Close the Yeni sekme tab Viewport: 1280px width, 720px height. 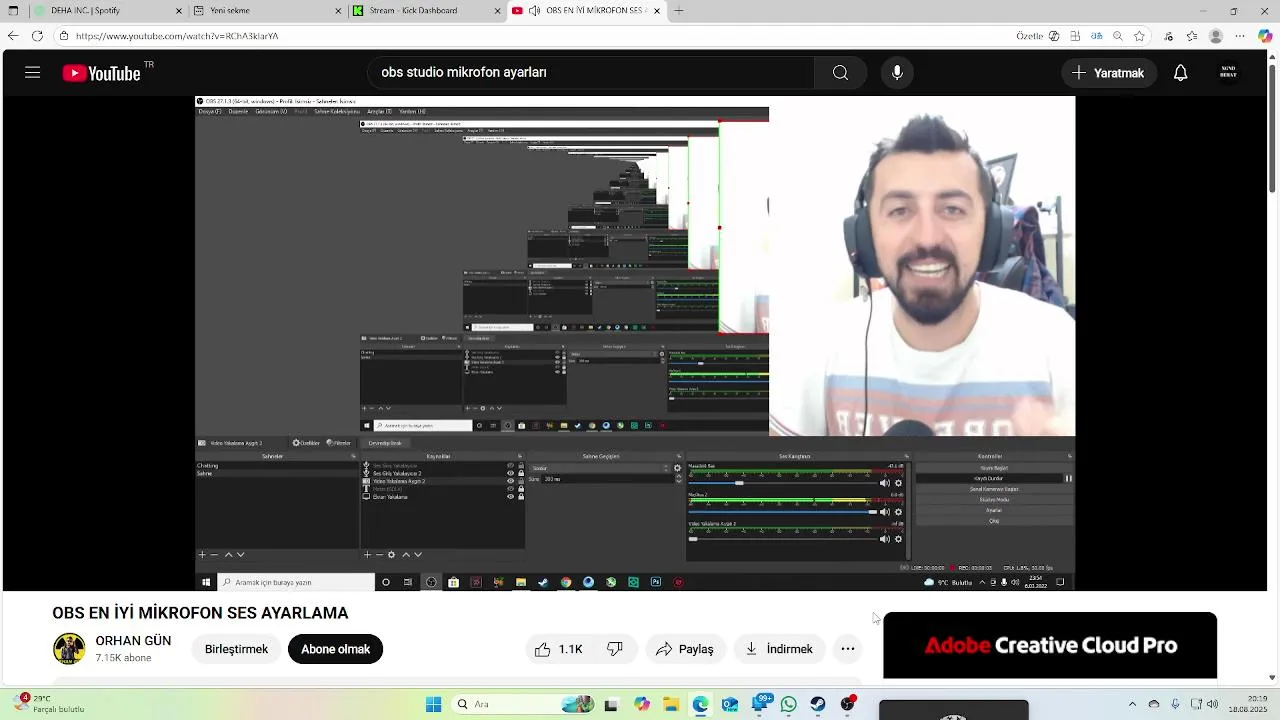pyautogui.click(x=339, y=11)
